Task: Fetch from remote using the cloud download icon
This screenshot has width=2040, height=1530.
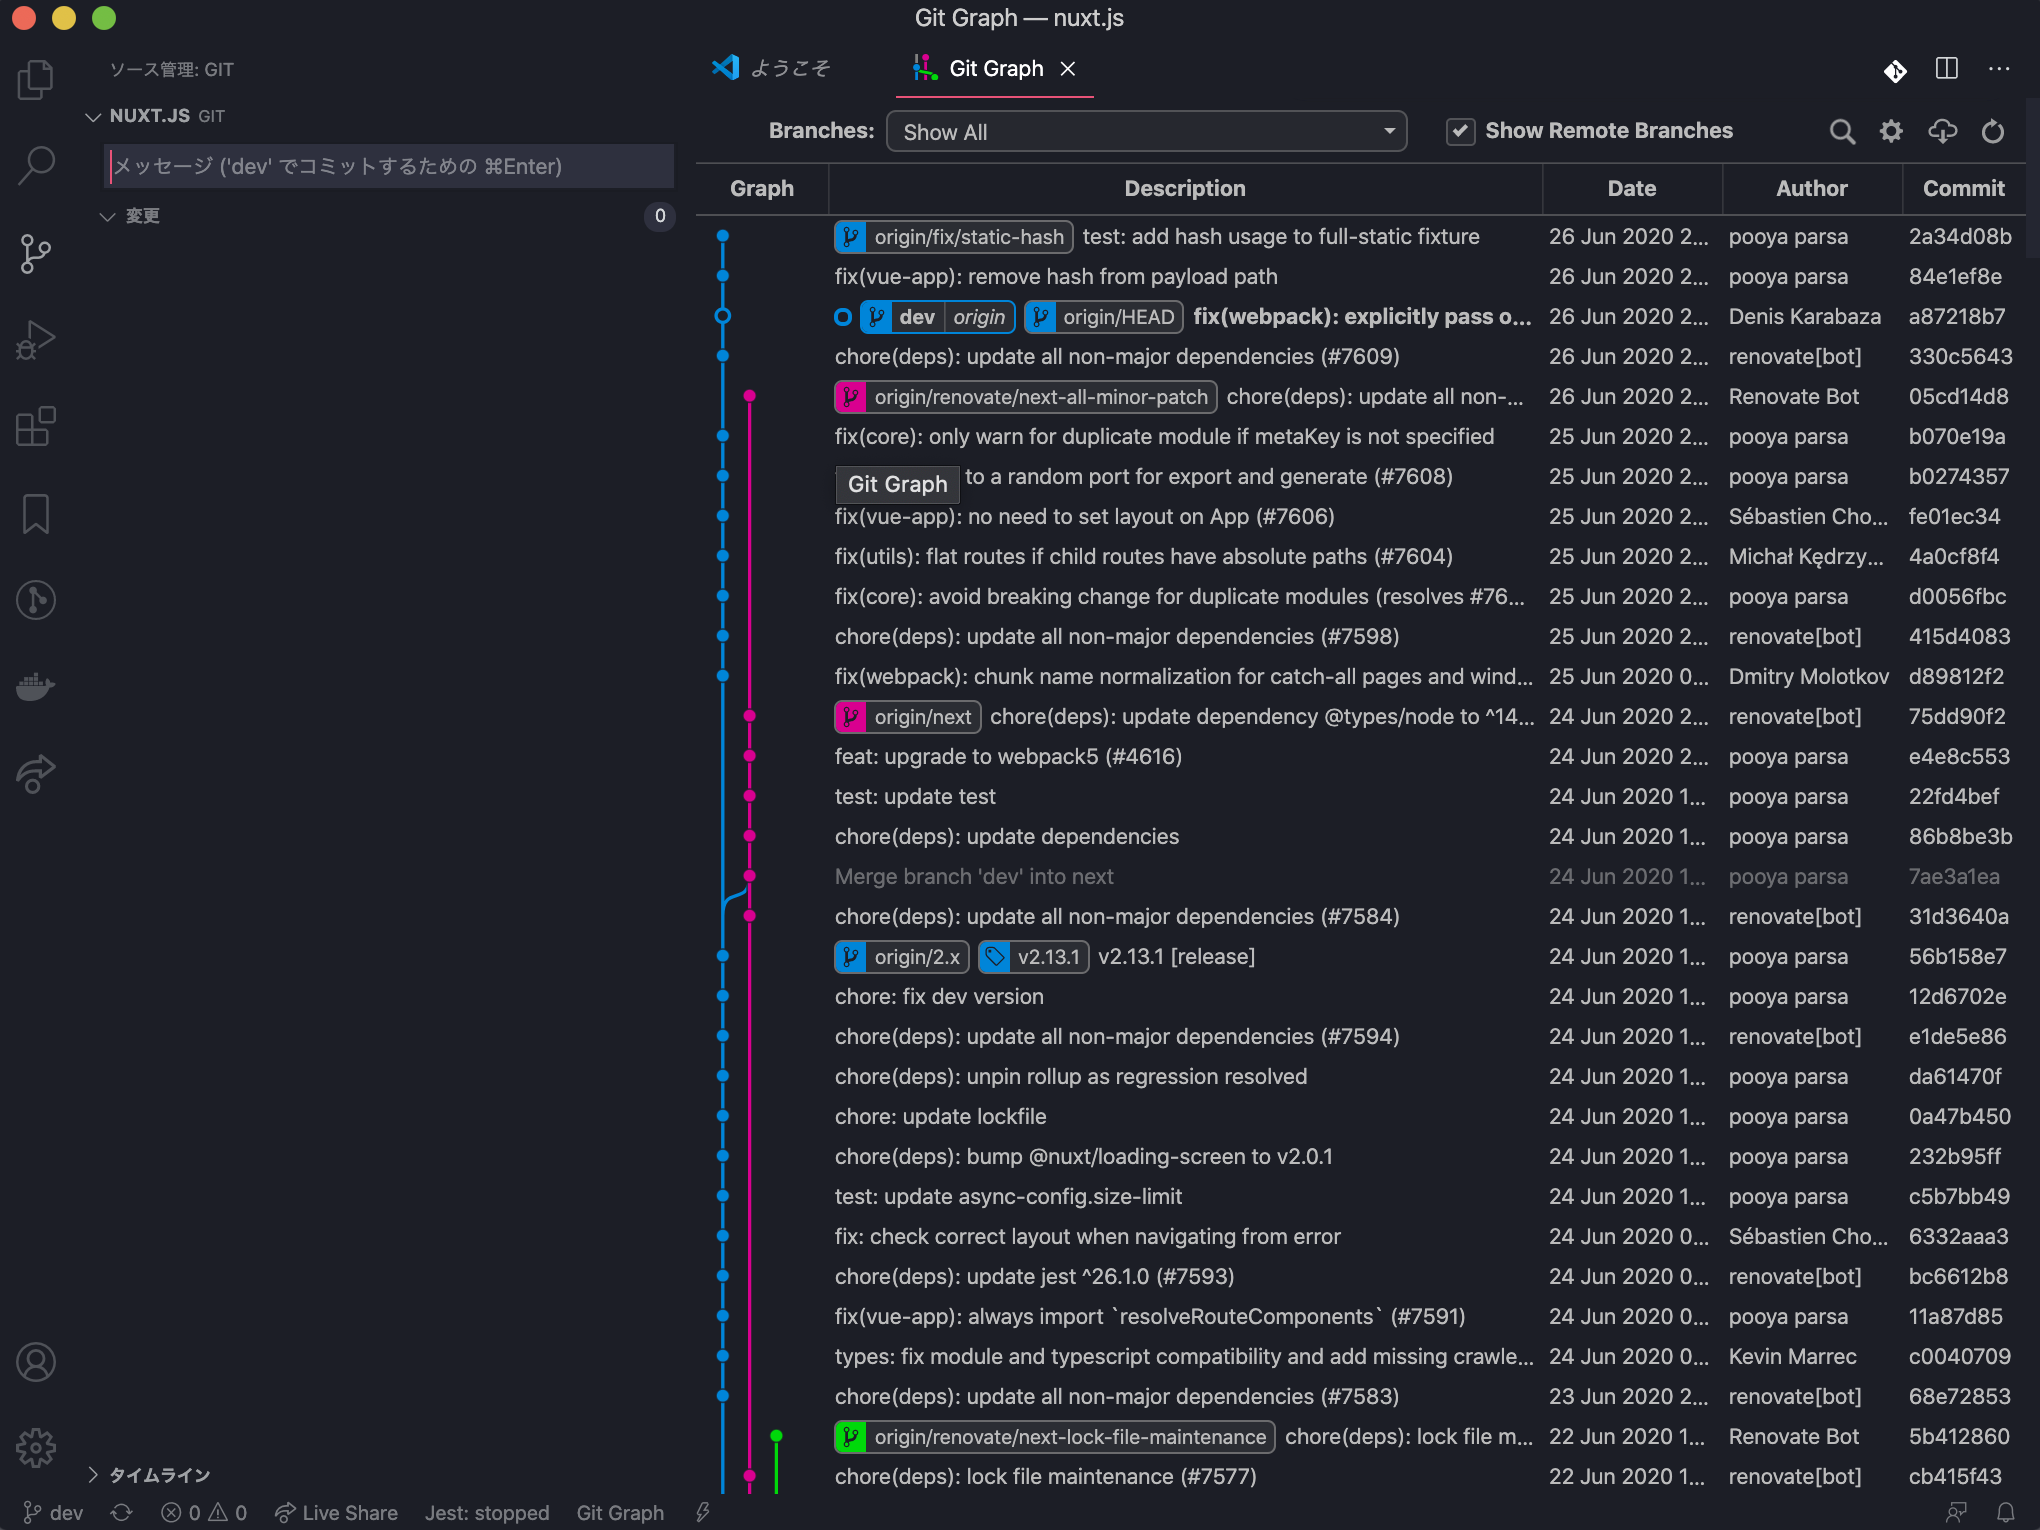Action: tap(1942, 131)
